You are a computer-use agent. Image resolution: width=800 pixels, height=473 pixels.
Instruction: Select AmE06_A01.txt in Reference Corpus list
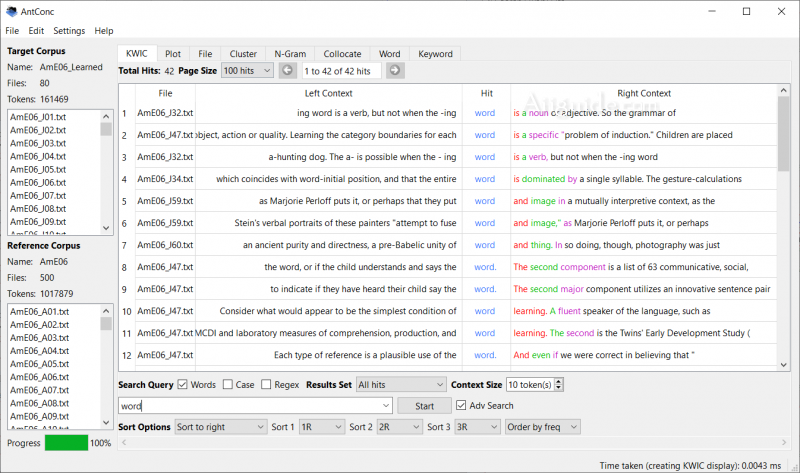pyautogui.click(x=40, y=311)
